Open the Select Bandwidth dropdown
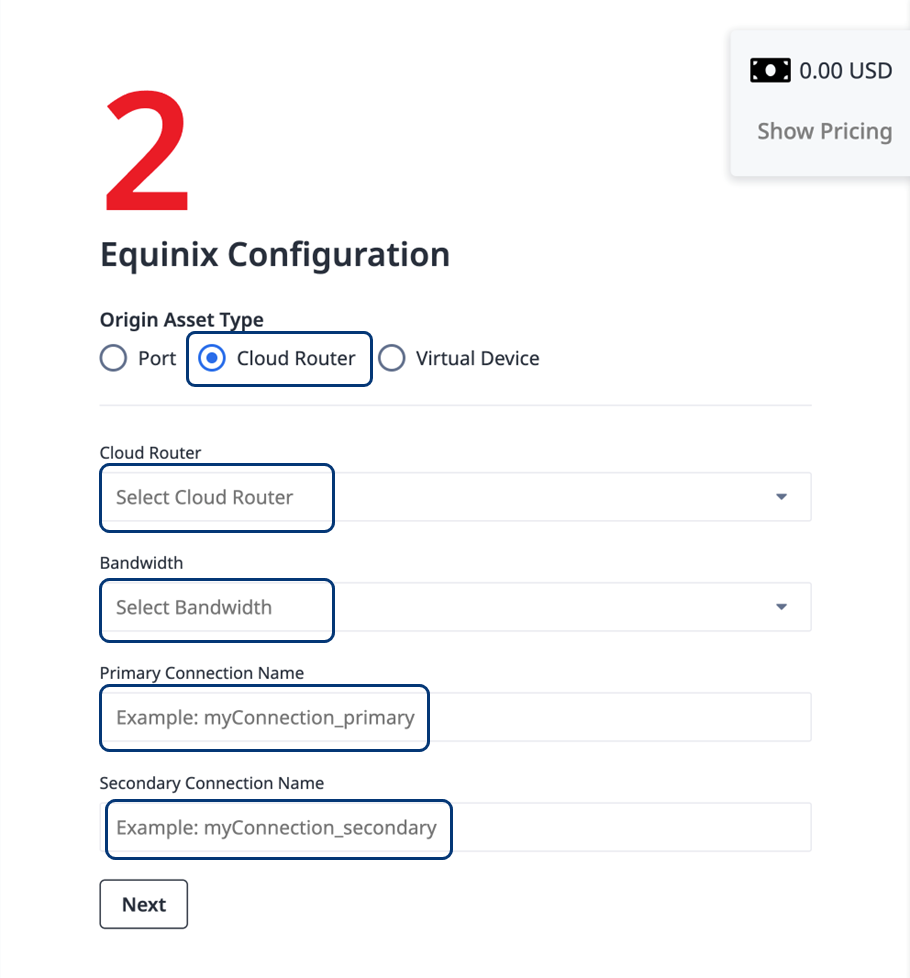 tap(455, 607)
